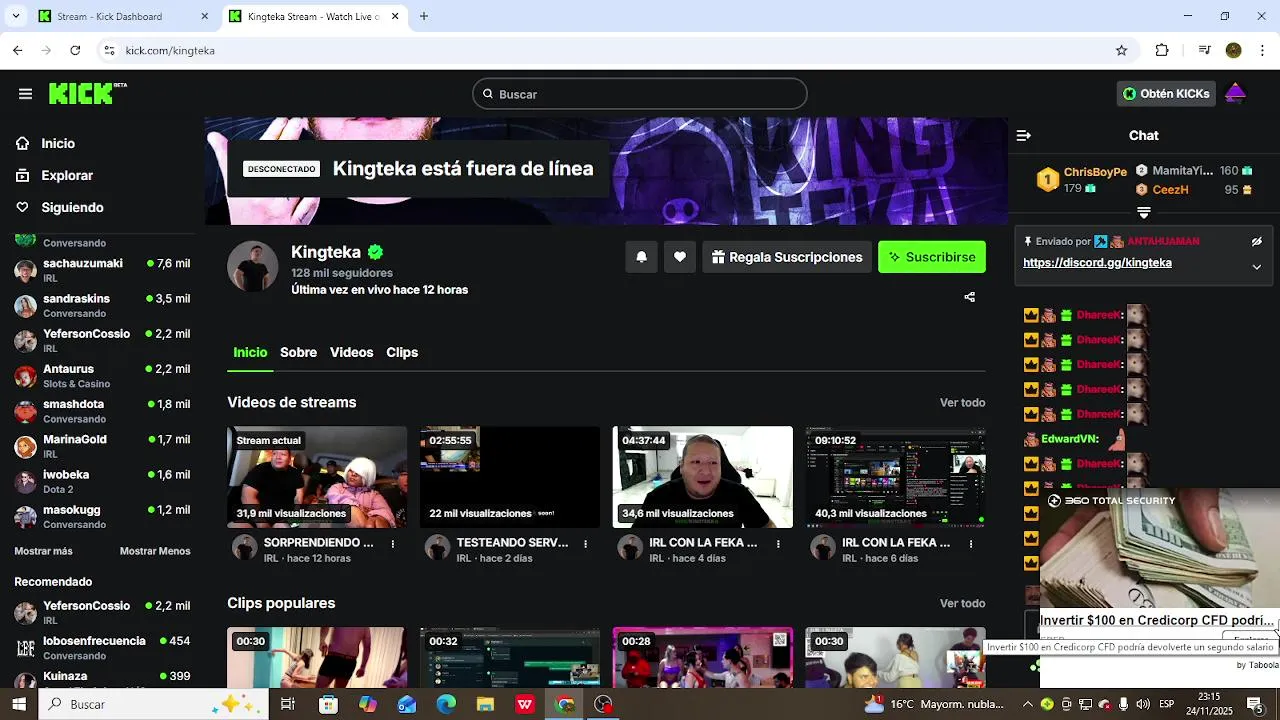1280x720 pixels.
Task: Open the purple profile avatar menu
Action: 1236,93
